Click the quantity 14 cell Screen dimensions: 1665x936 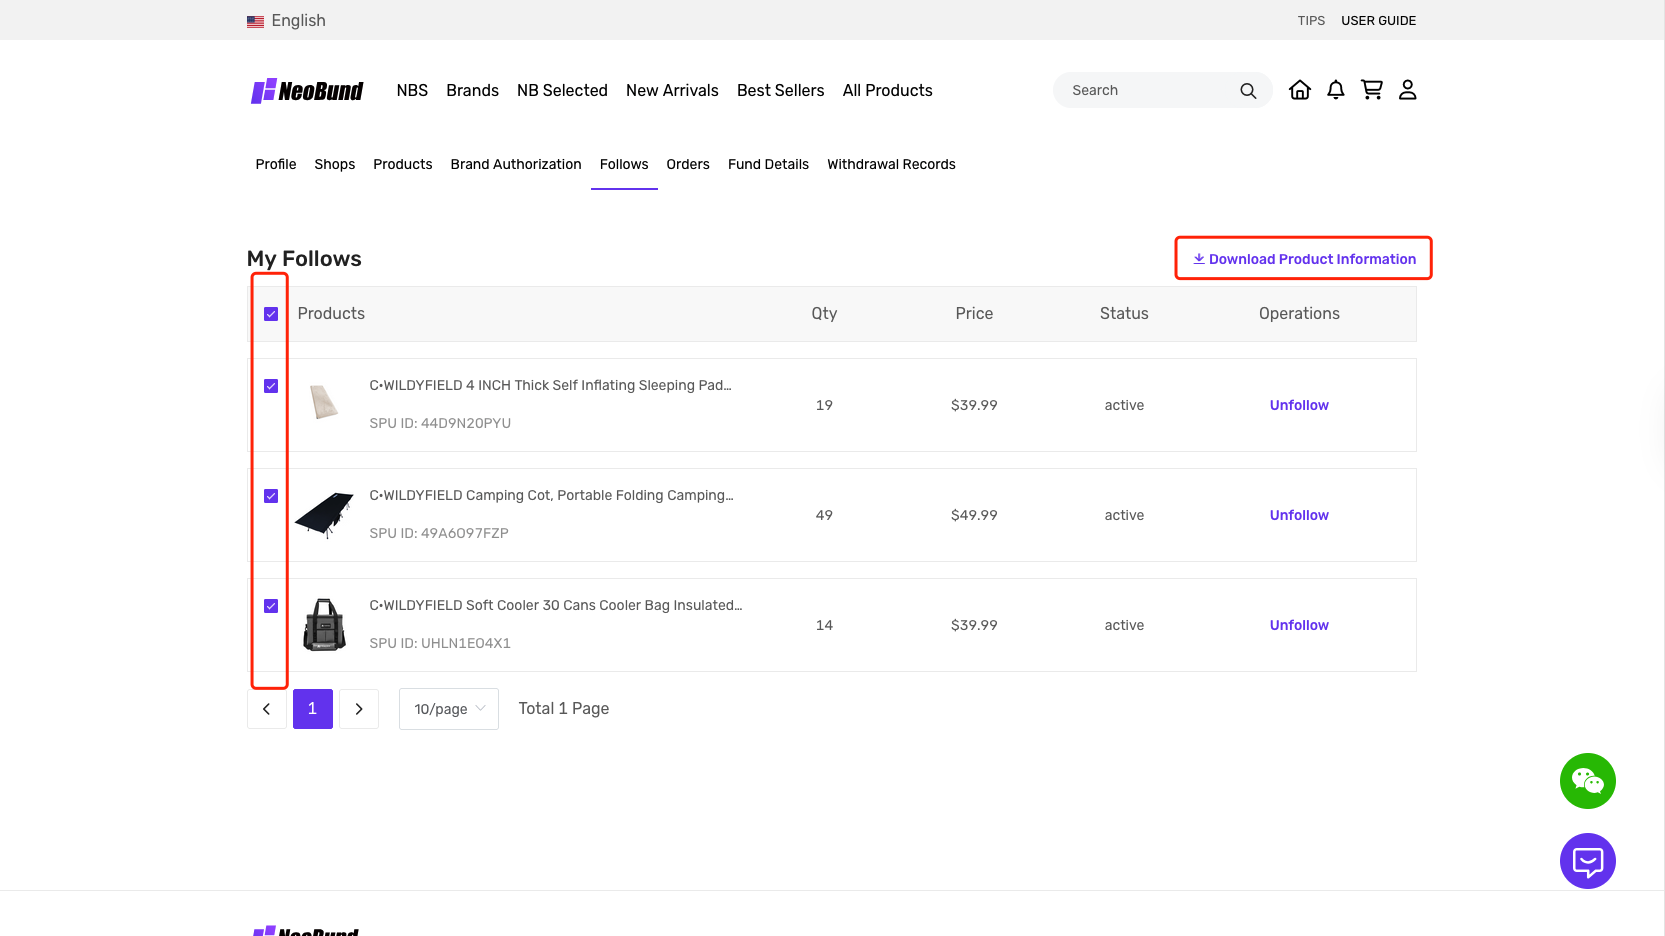pyautogui.click(x=824, y=625)
